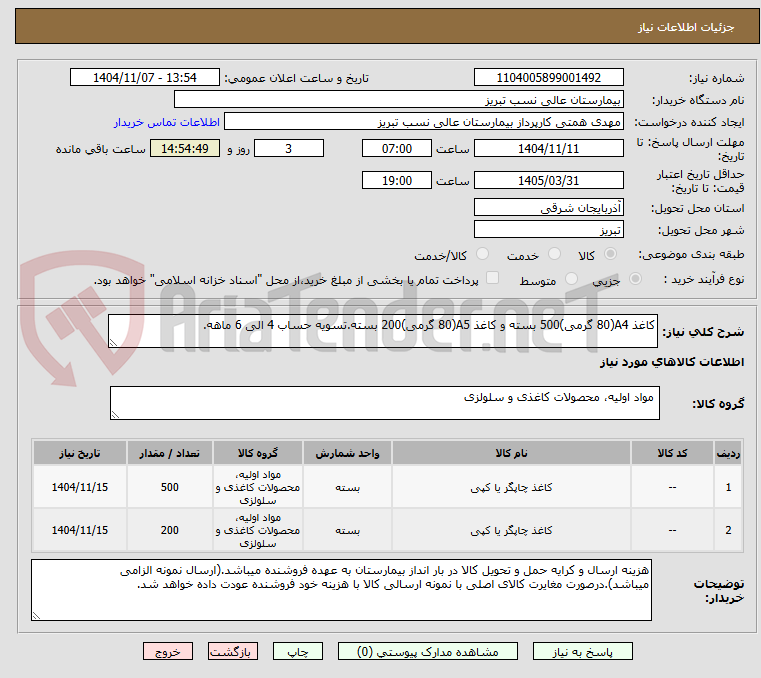
Task: Select the متوسط purchase type radio
Action: [571, 279]
